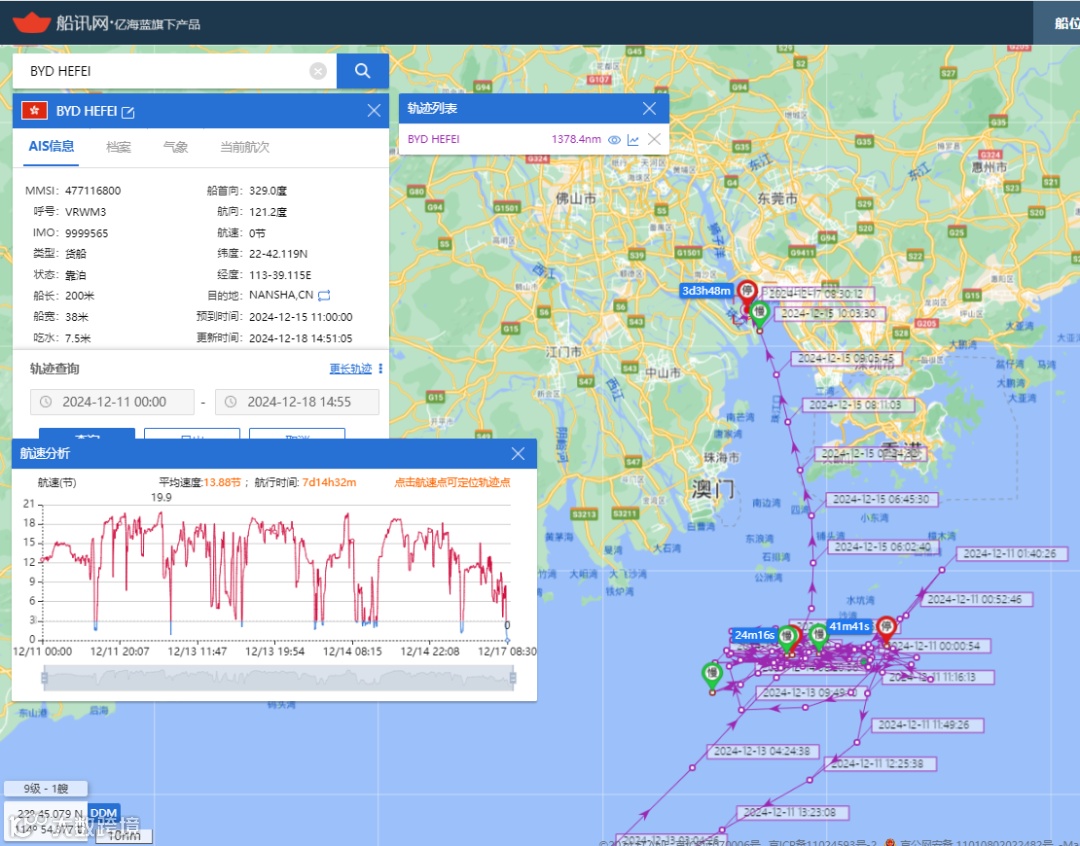This screenshot has height=846, width=1080.
Task: Click the track end time field 2024-12-18 14:55
Action: pos(297,402)
